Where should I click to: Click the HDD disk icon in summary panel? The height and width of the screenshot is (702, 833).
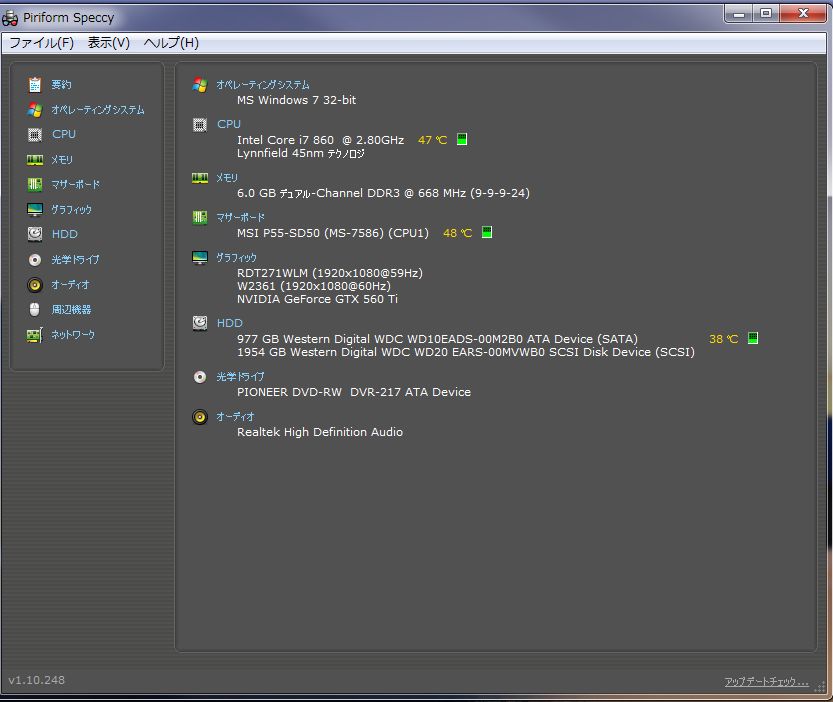coord(200,323)
